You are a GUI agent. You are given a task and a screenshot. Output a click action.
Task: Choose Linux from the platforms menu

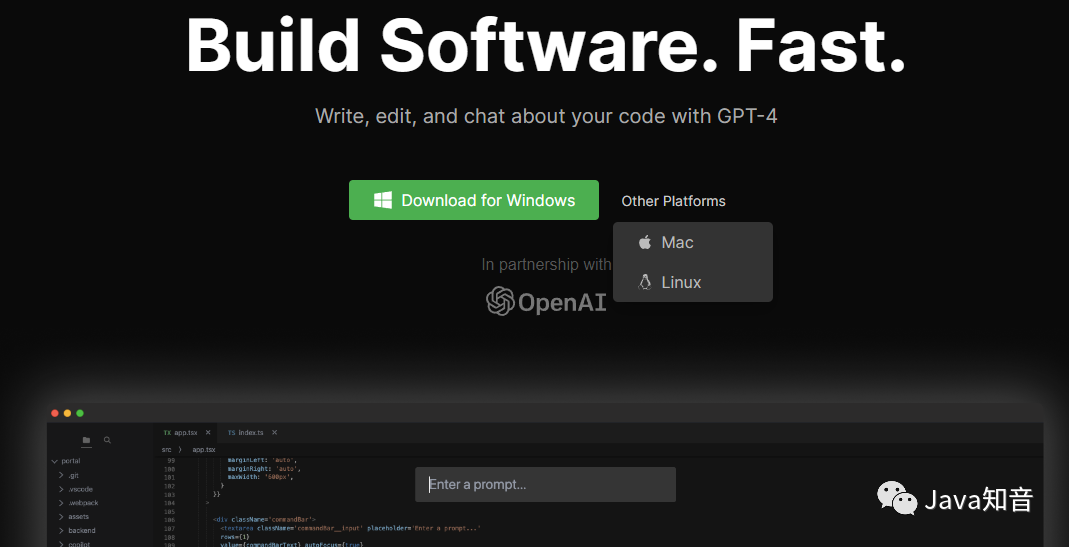(x=693, y=282)
